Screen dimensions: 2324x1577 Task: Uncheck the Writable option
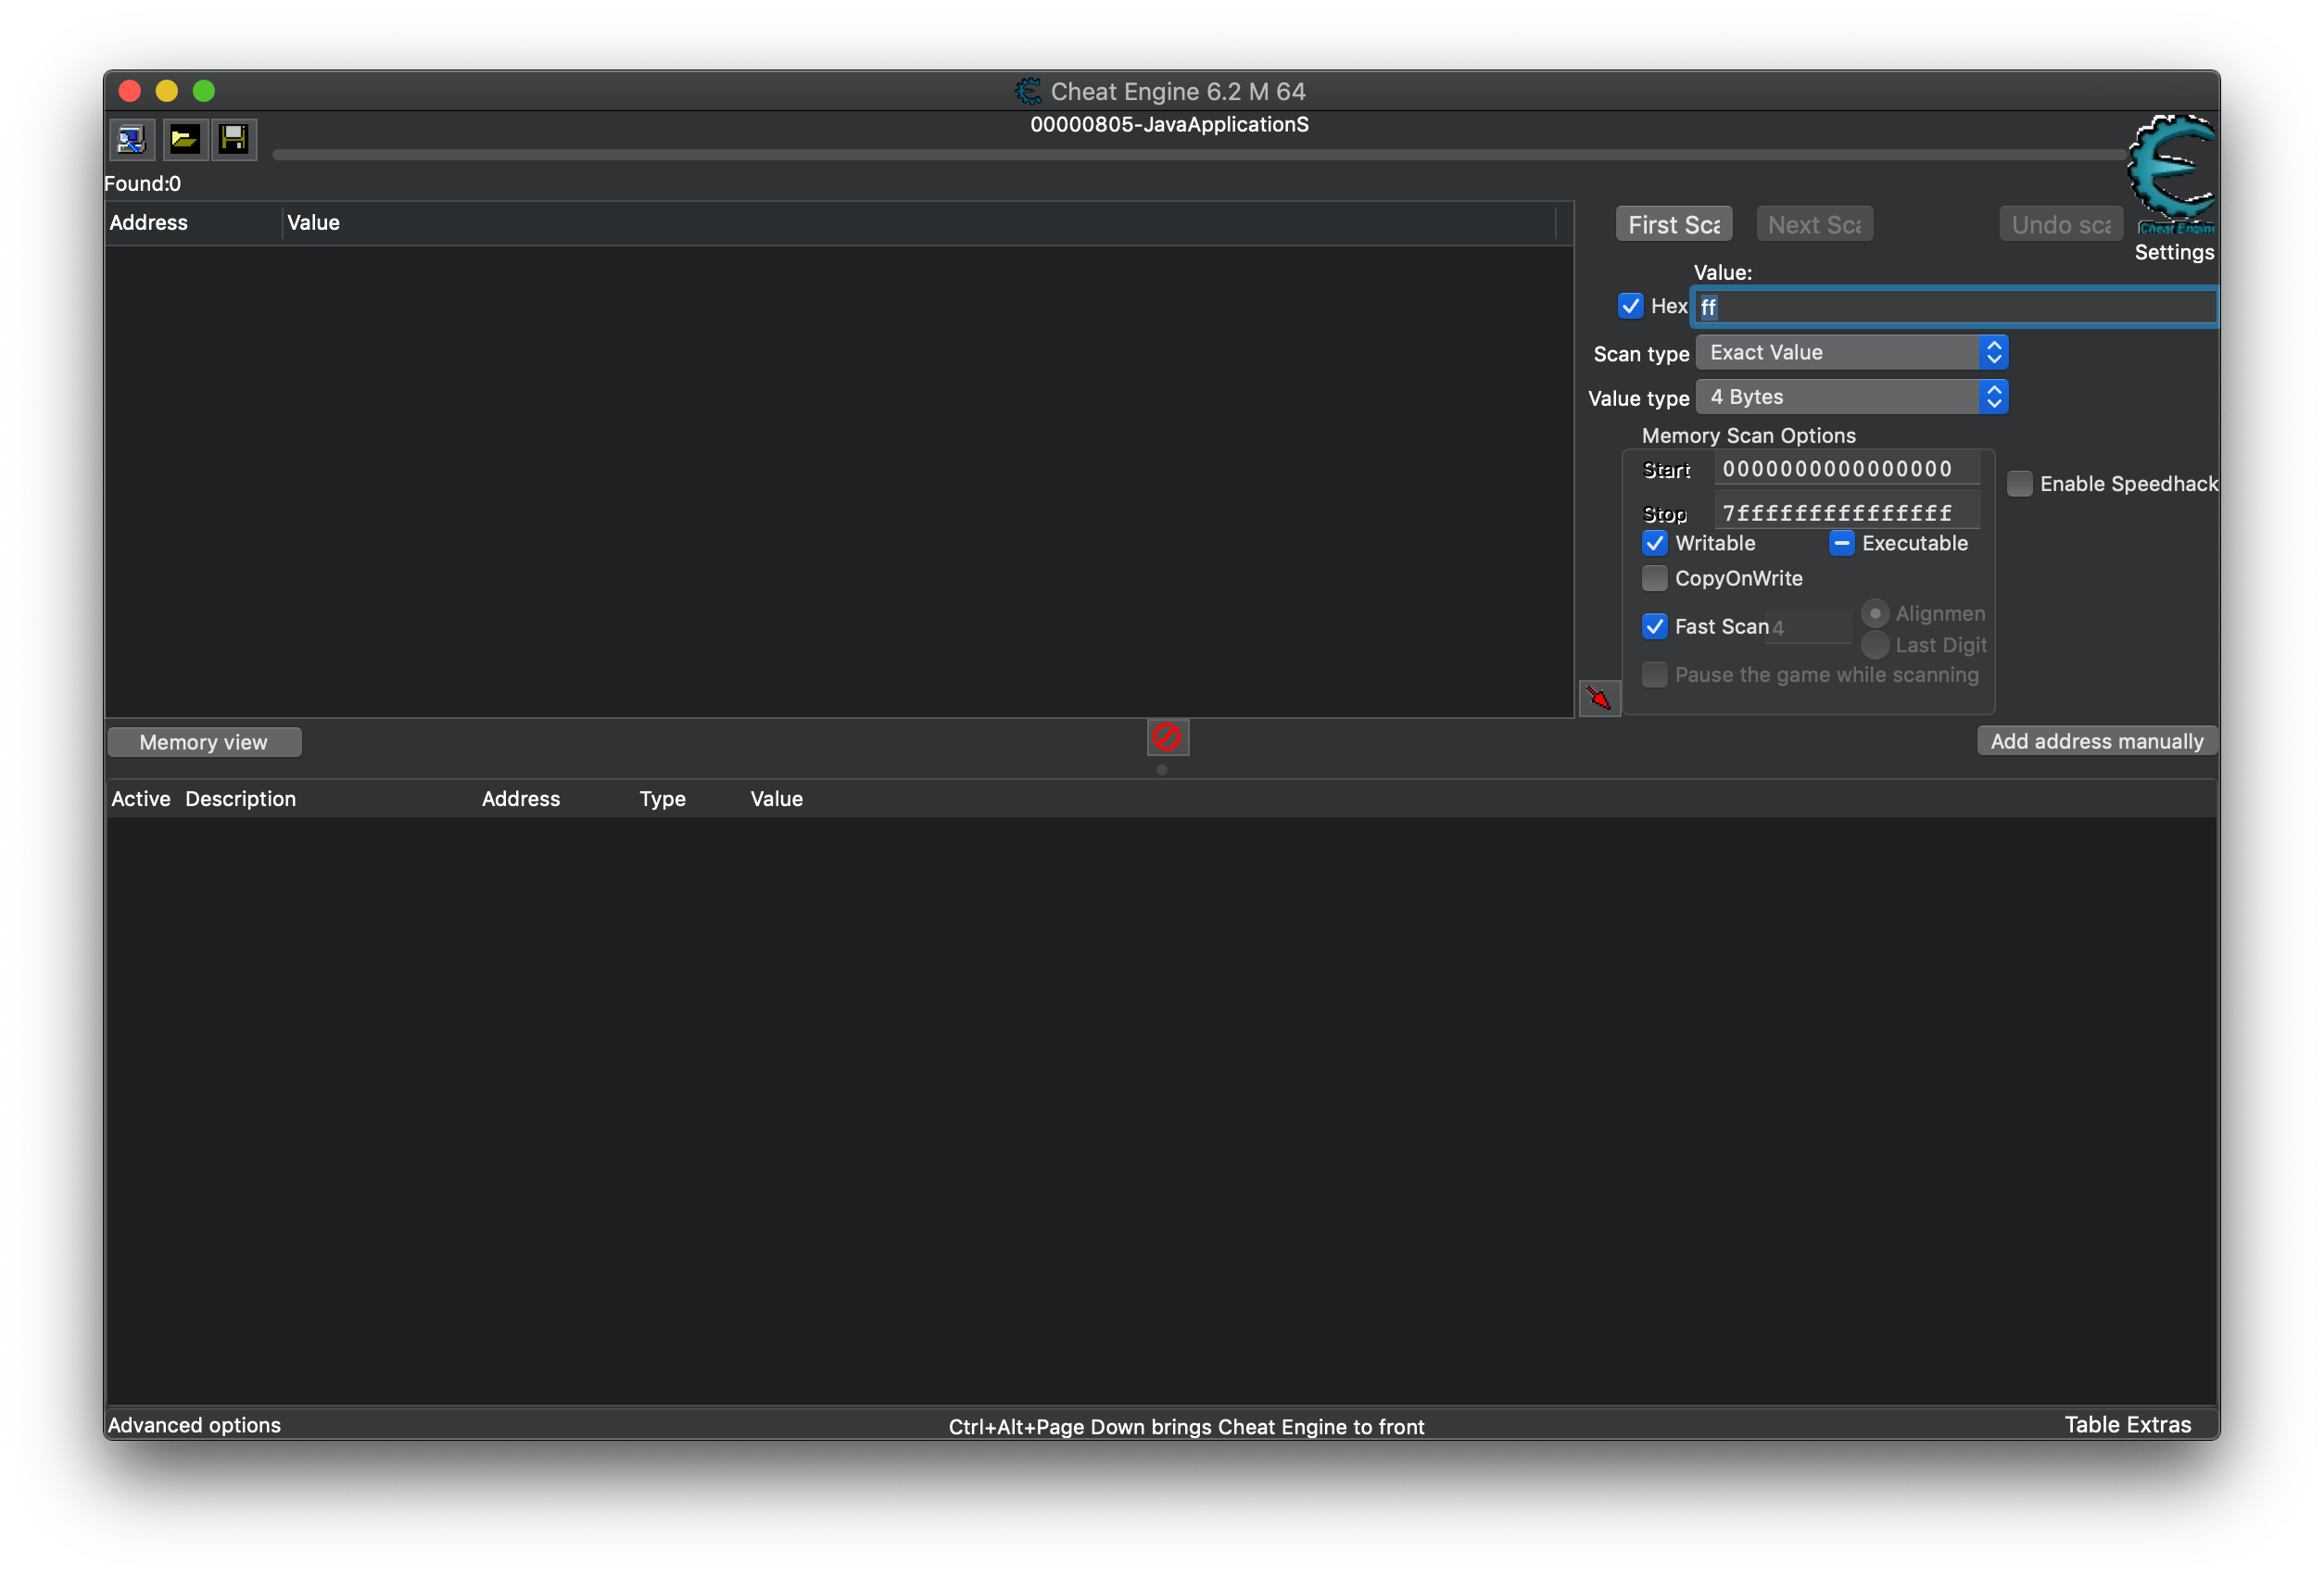1654,543
